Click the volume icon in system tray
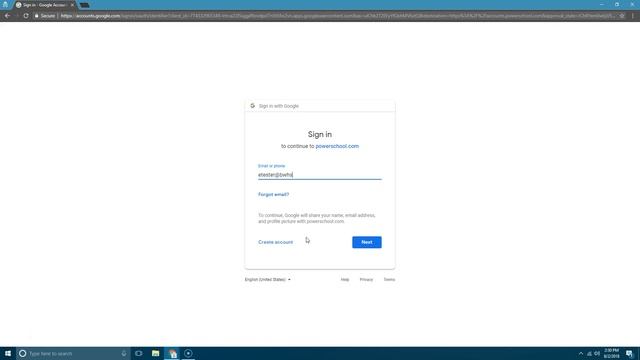 coord(597,353)
